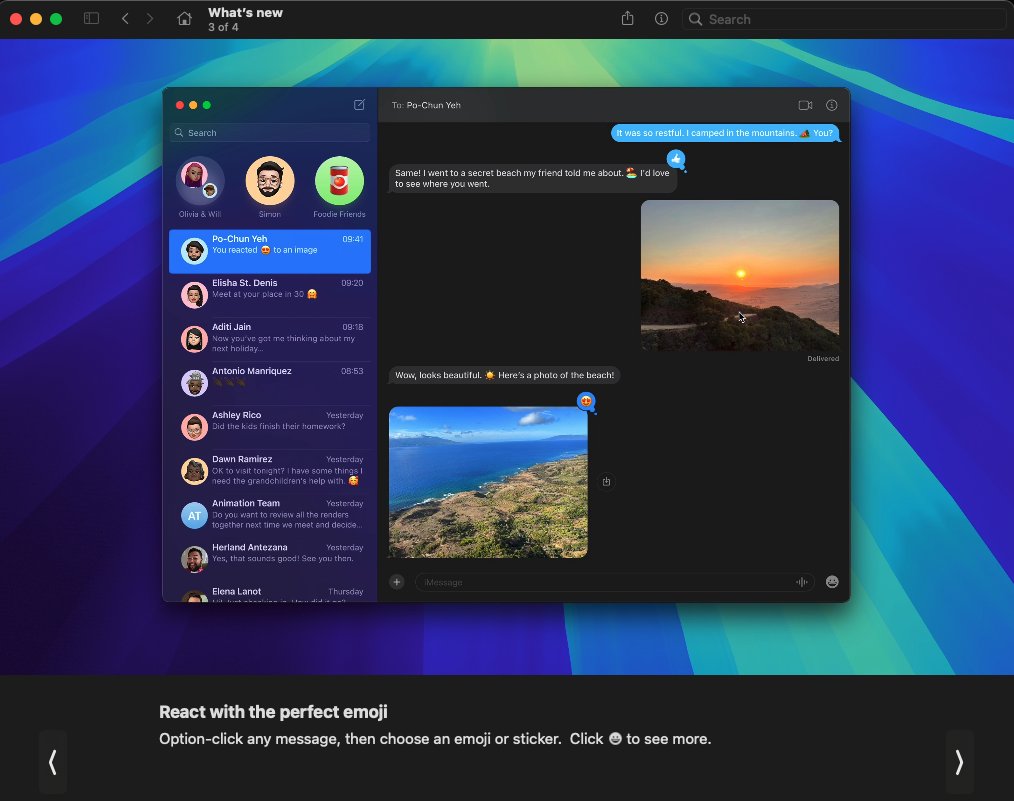The height and width of the screenshot is (801, 1014).
Task: Select the Po-Chun Yeh conversation
Action: [270, 251]
